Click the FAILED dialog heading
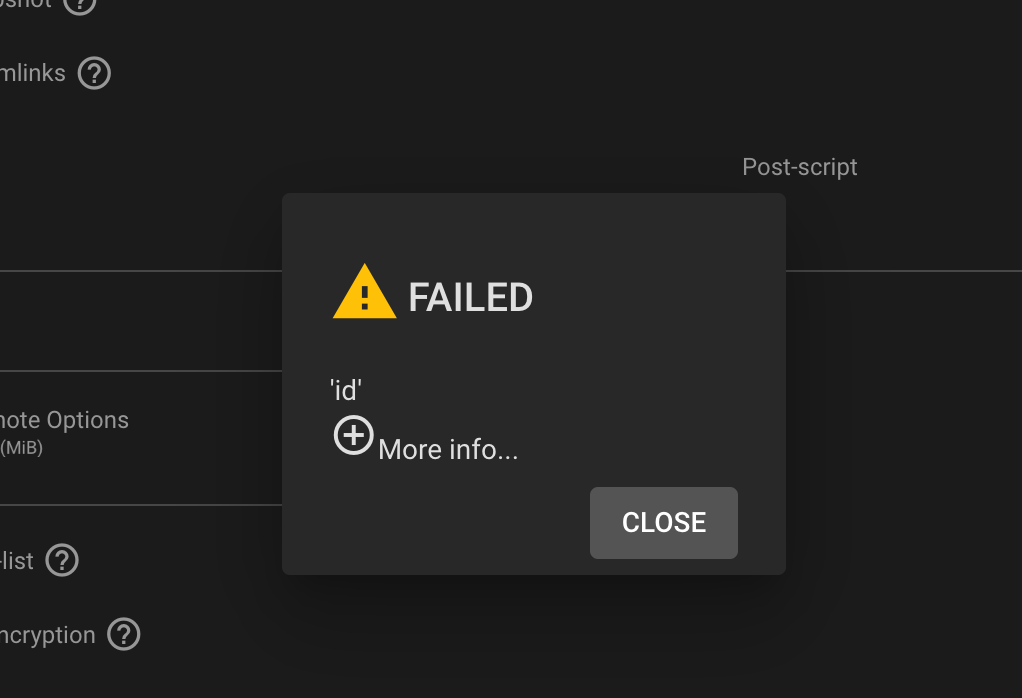The height and width of the screenshot is (698, 1022). (470, 298)
